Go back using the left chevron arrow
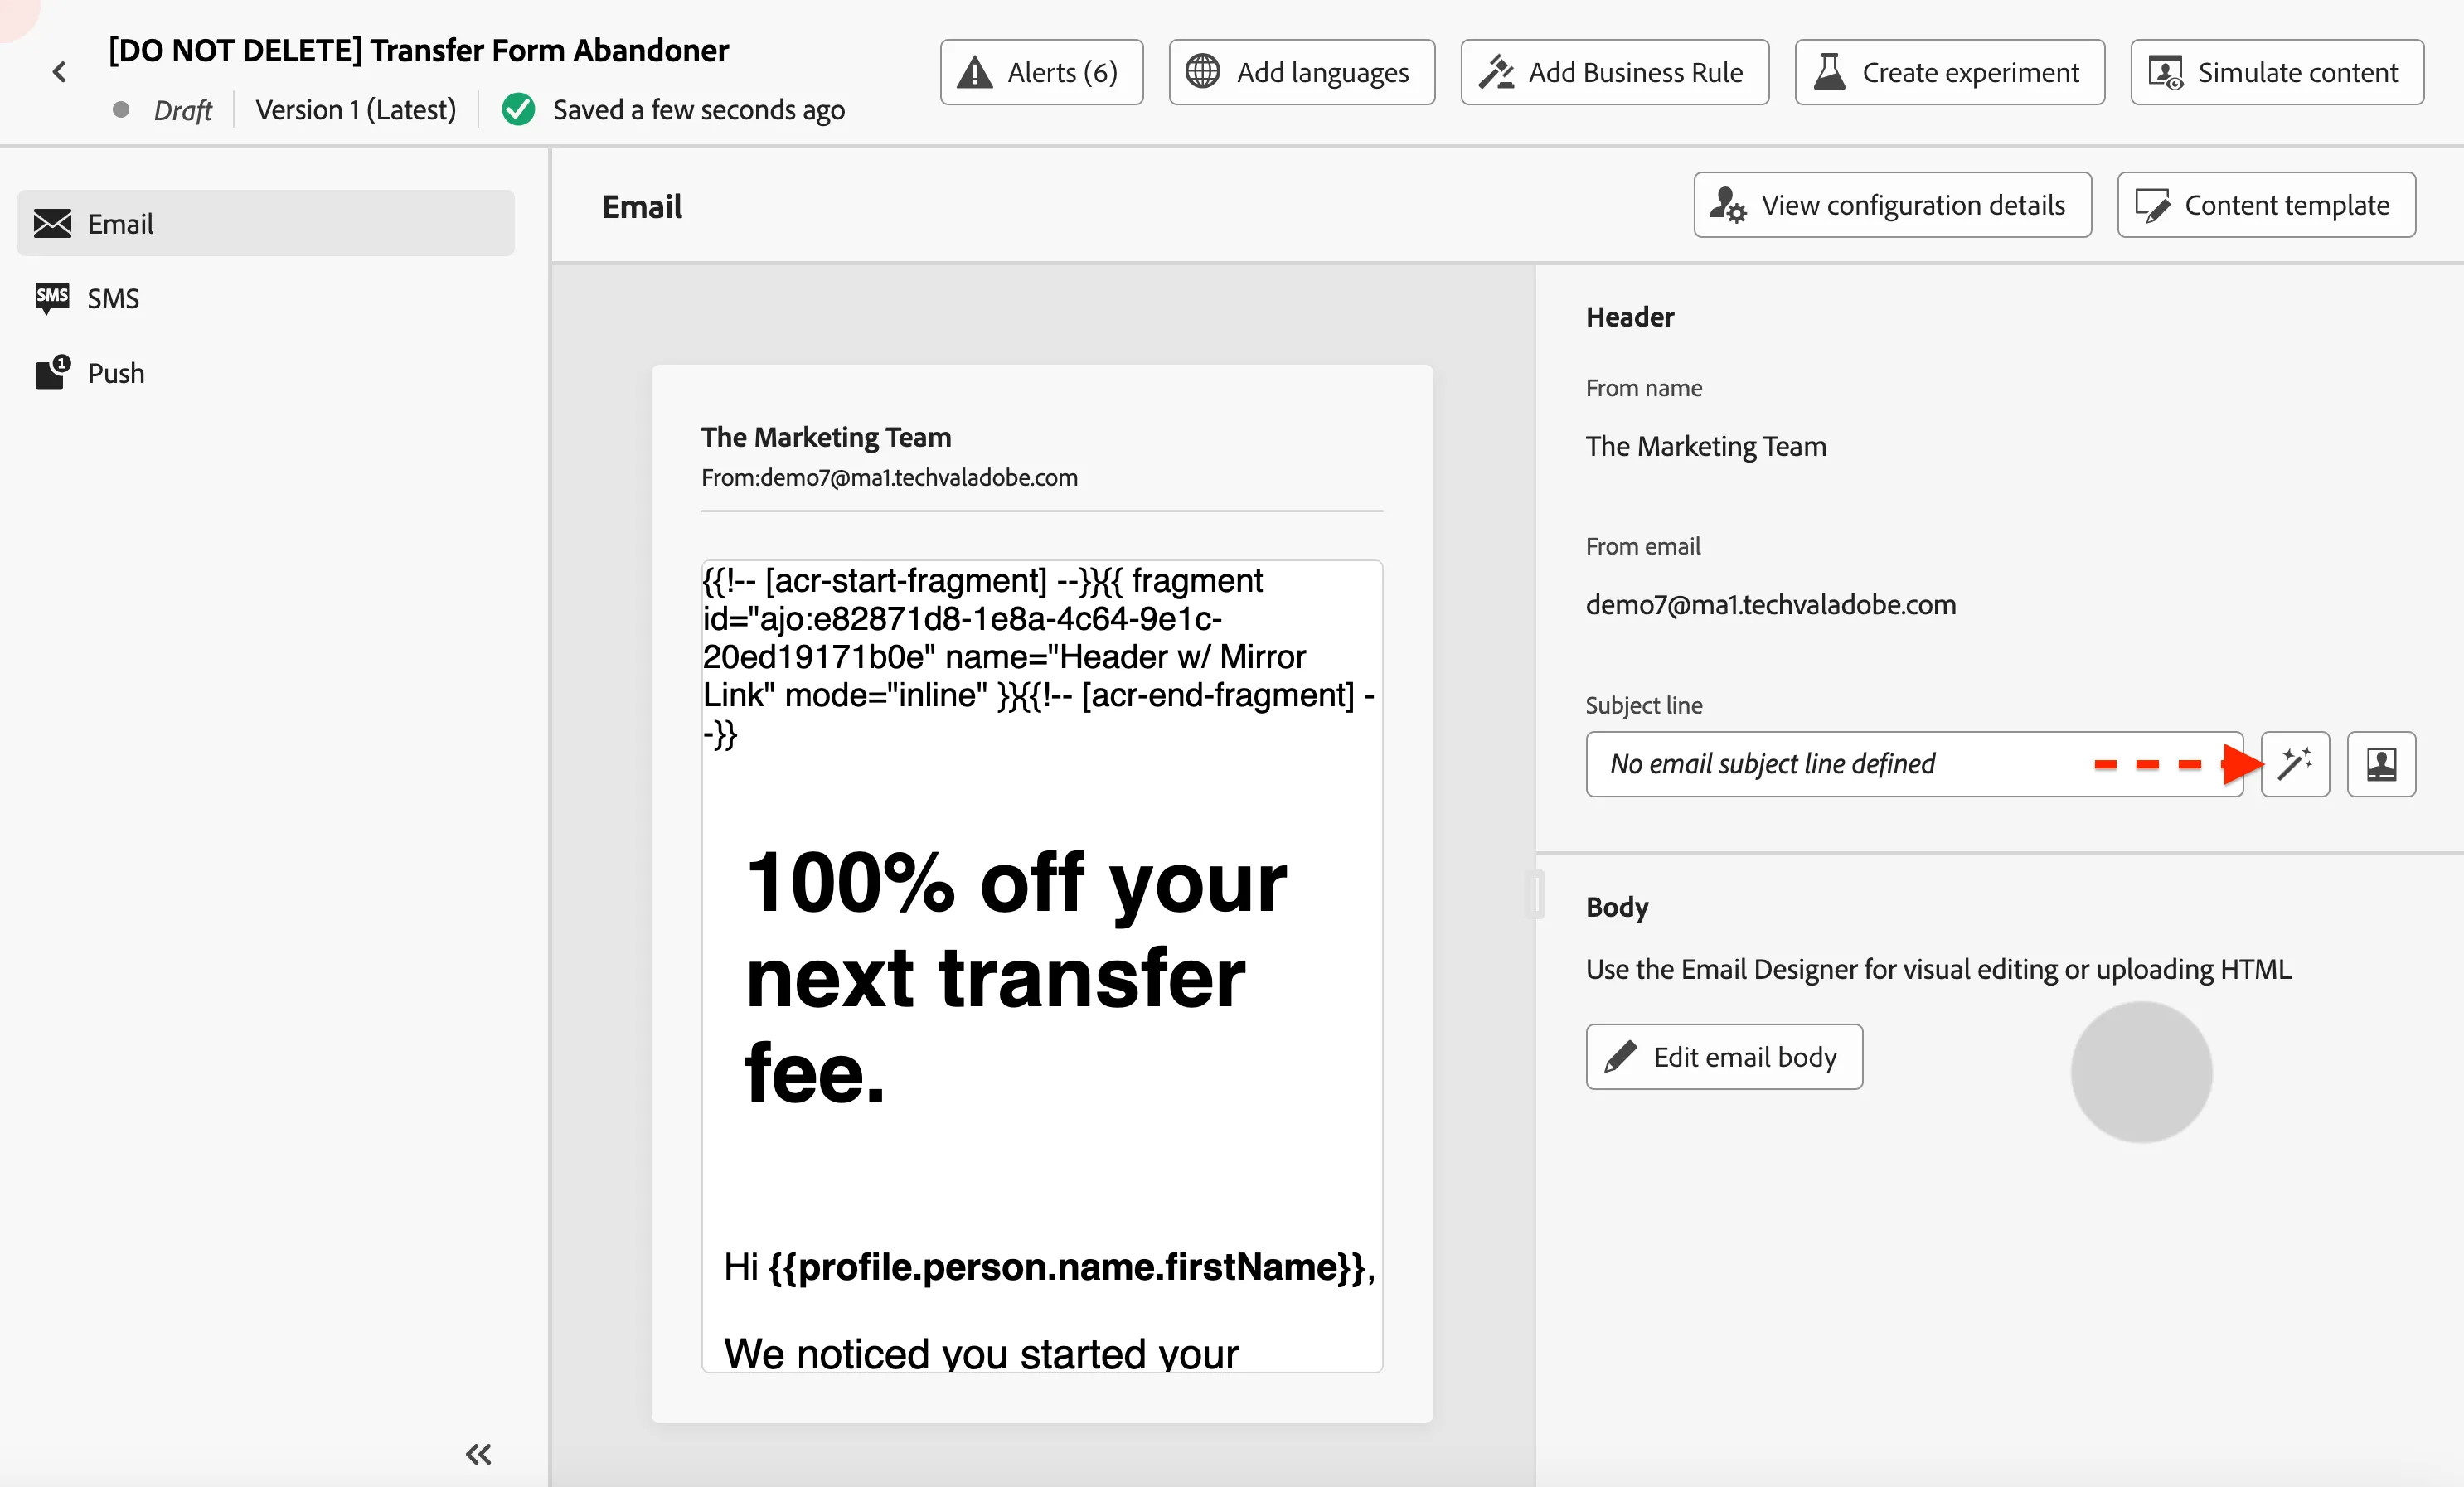This screenshot has width=2464, height=1487. [x=59, y=72]
